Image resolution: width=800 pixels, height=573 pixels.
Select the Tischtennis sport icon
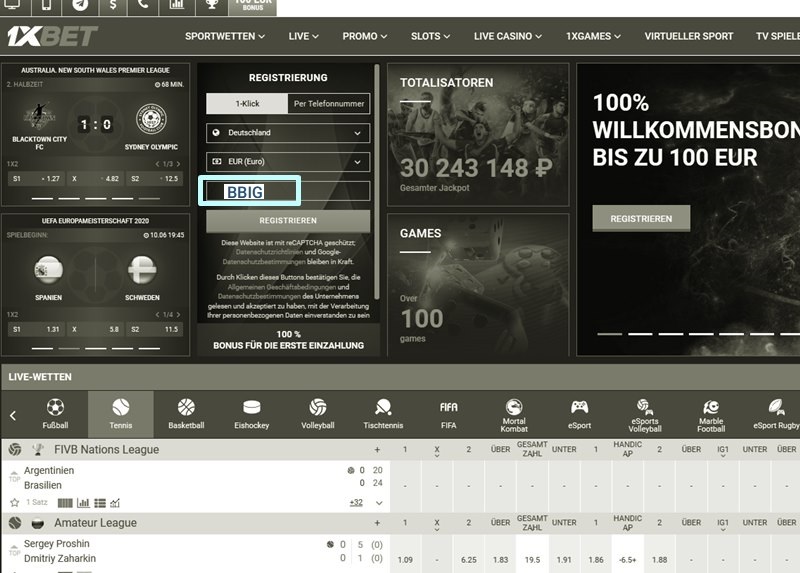383,414
